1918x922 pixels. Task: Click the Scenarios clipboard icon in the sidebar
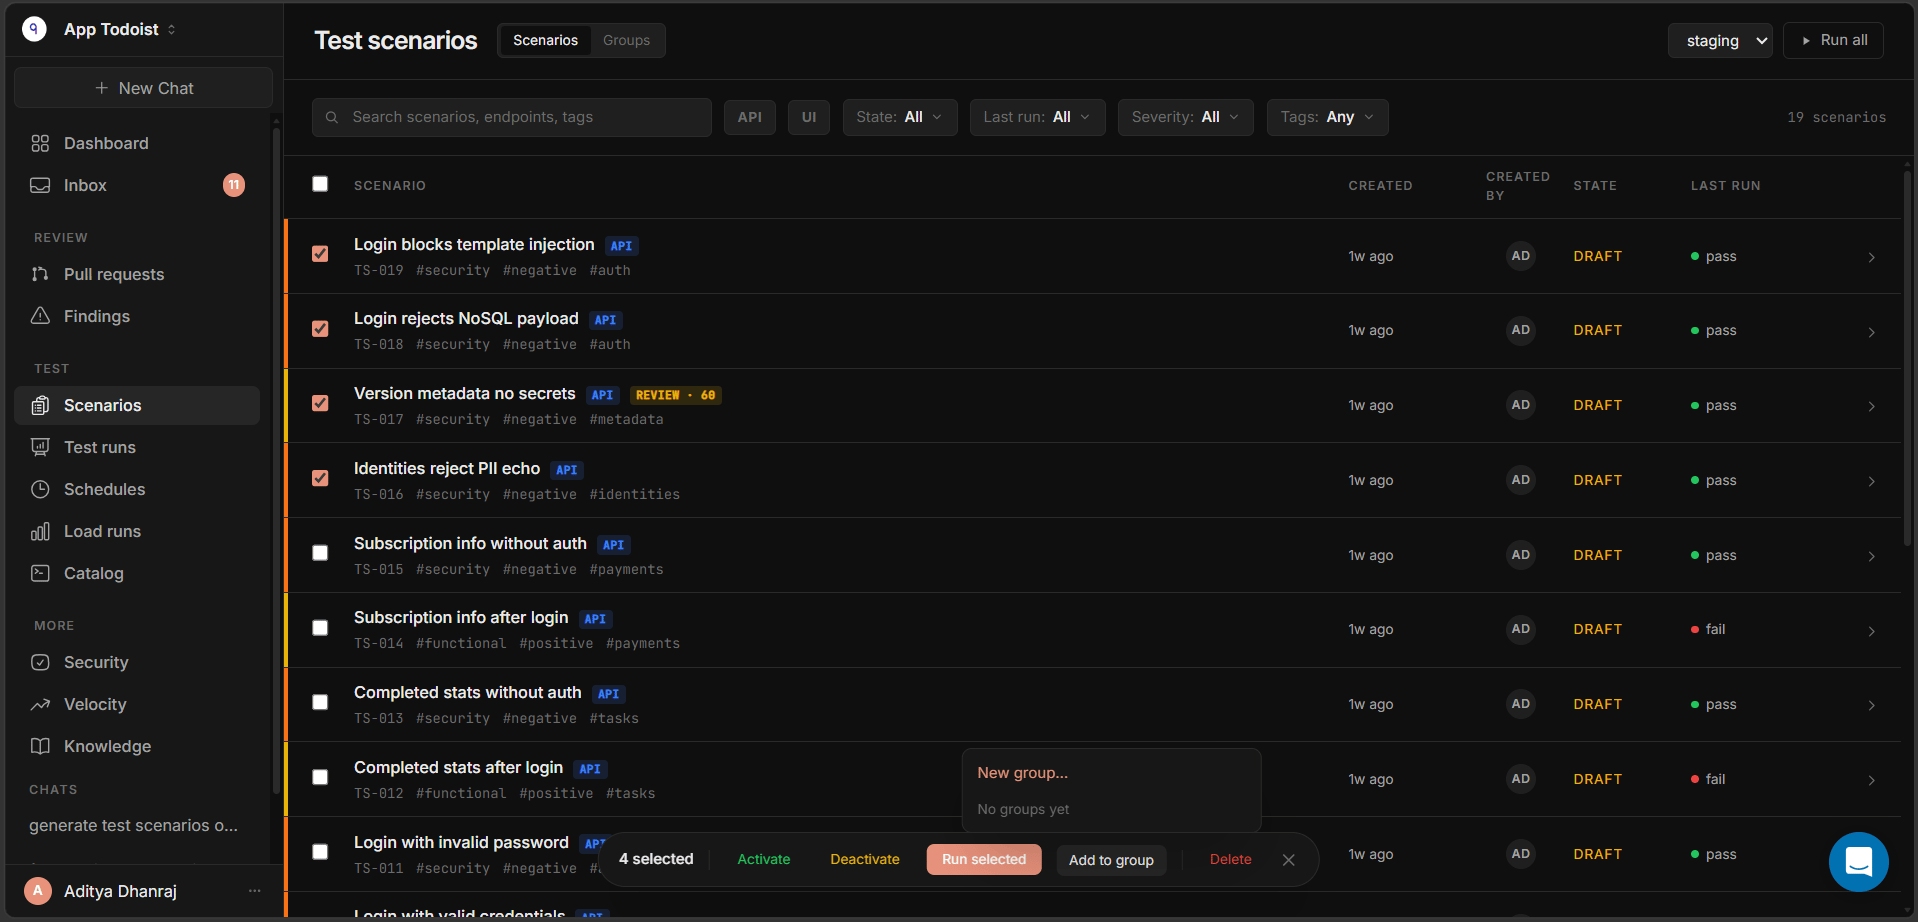click(40, 405)
